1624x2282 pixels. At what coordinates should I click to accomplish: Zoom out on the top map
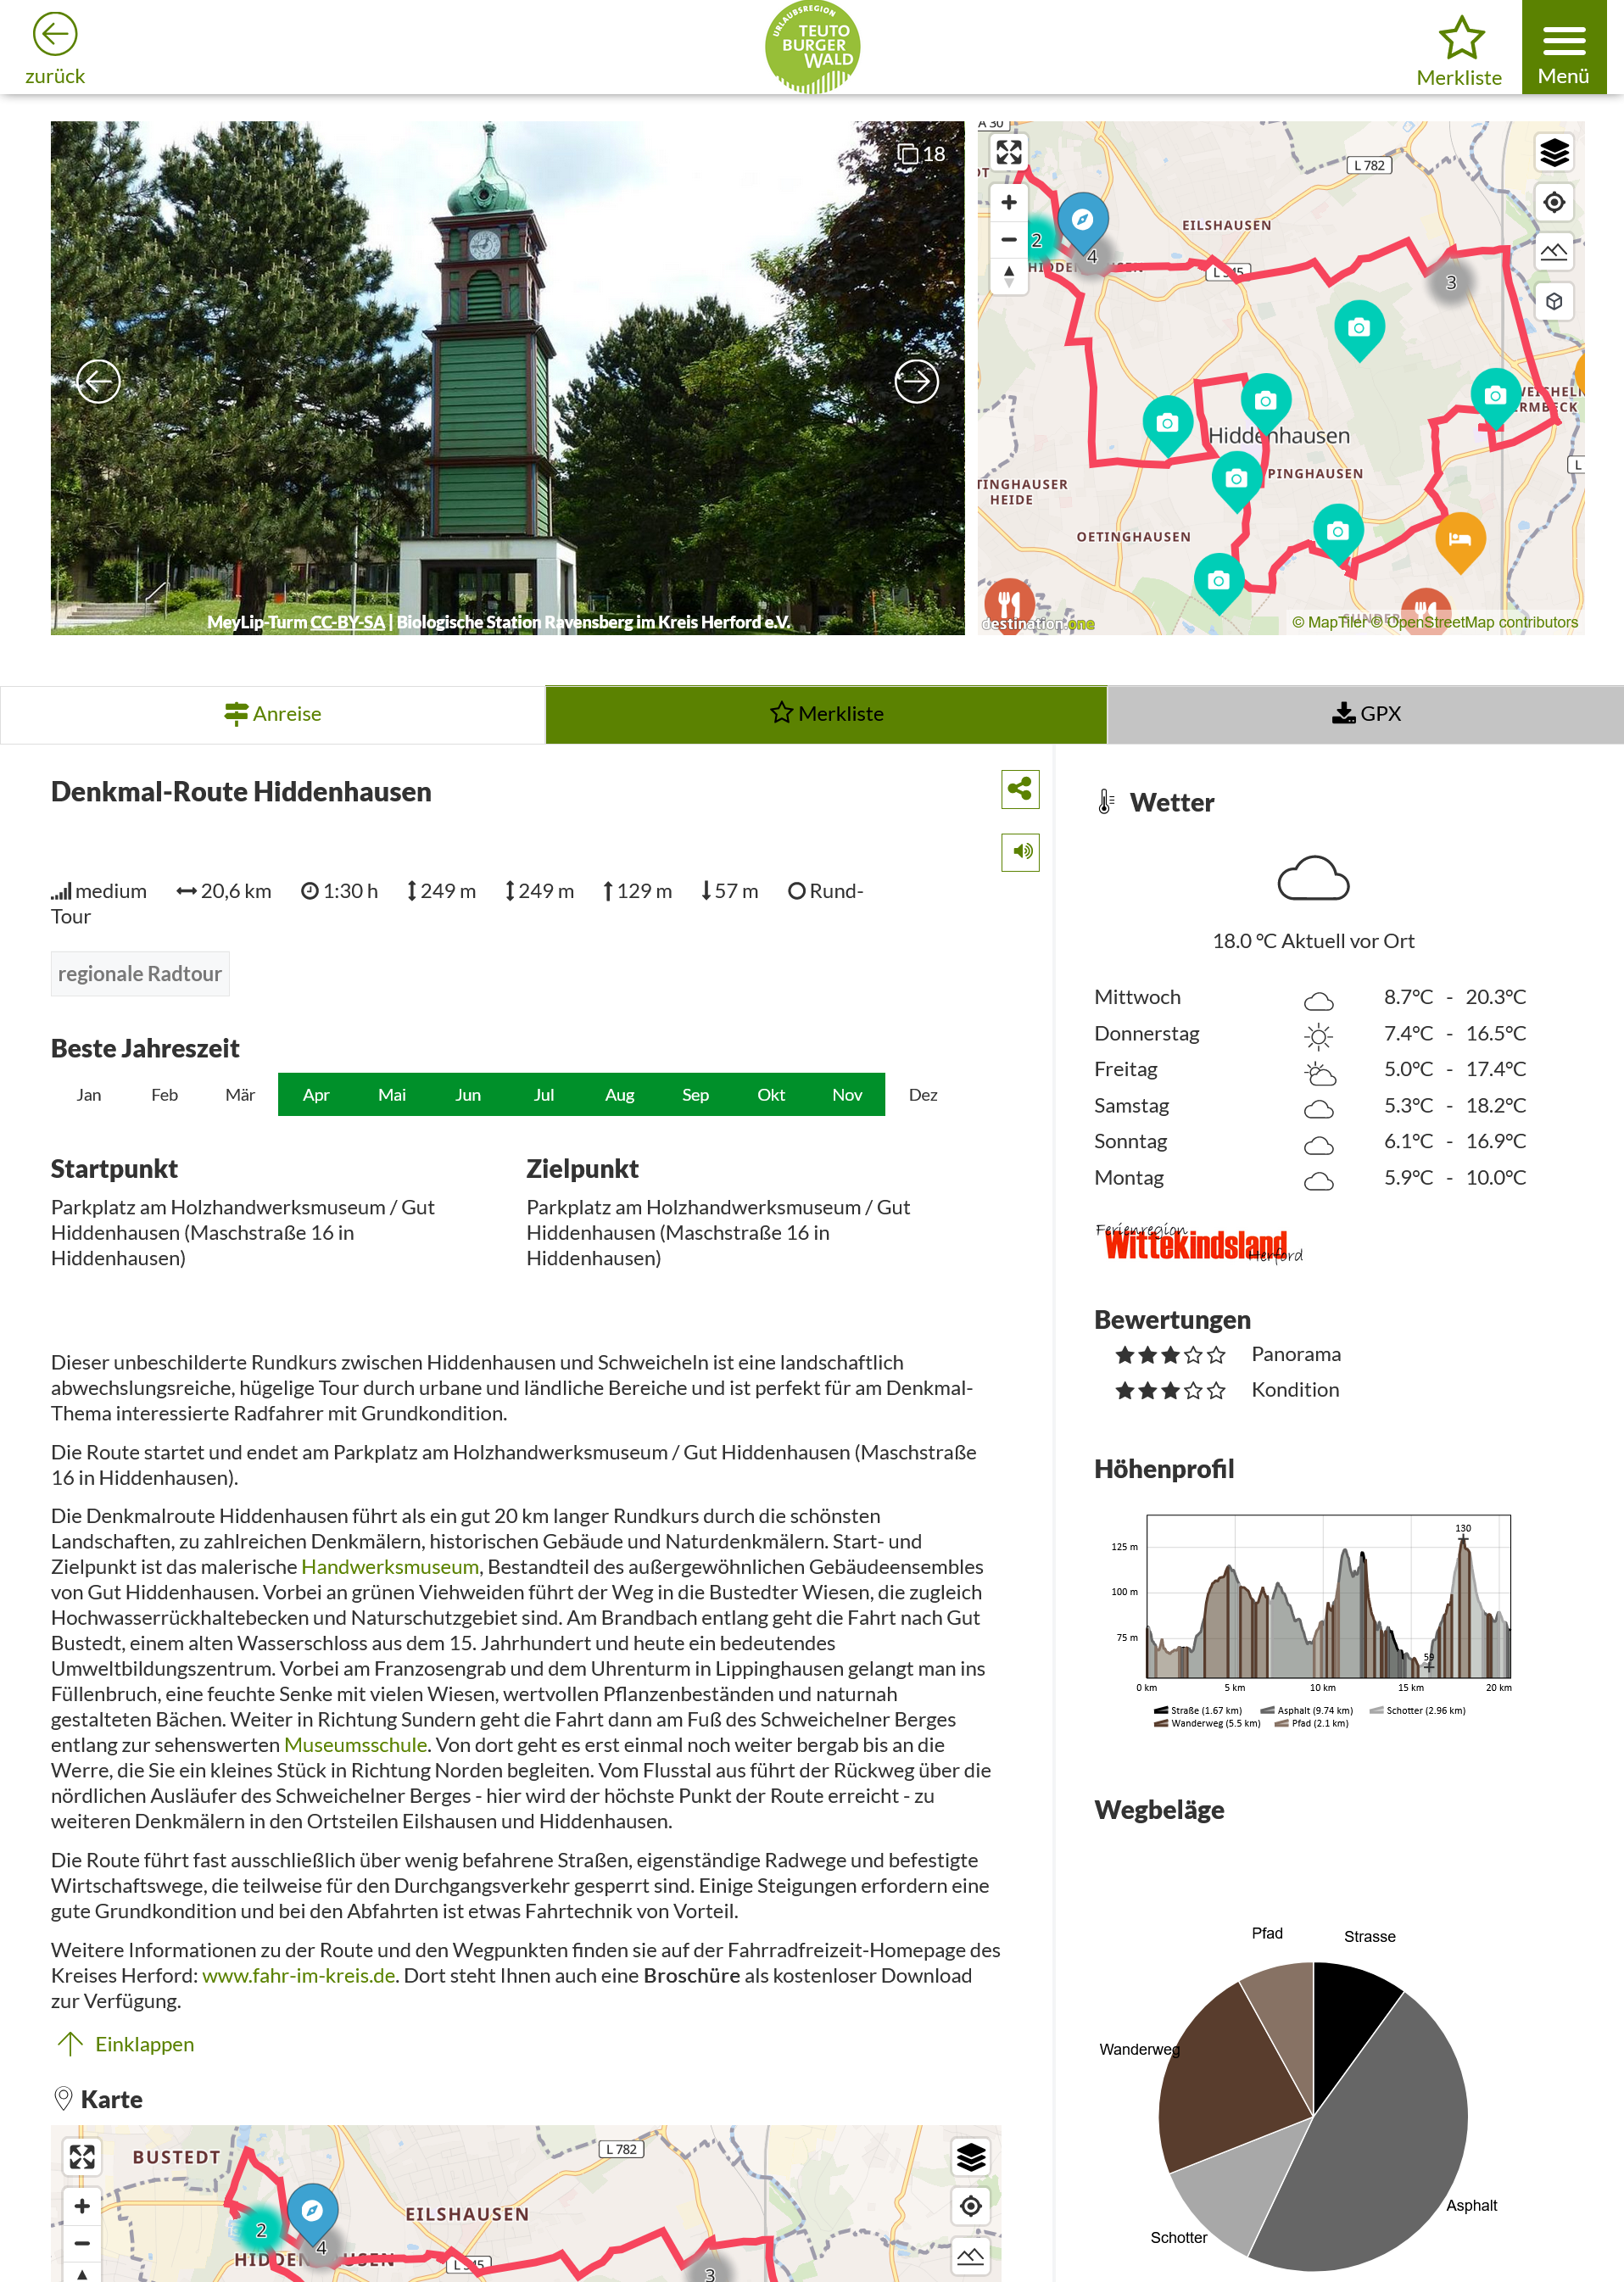click(x=1009, y=239)
